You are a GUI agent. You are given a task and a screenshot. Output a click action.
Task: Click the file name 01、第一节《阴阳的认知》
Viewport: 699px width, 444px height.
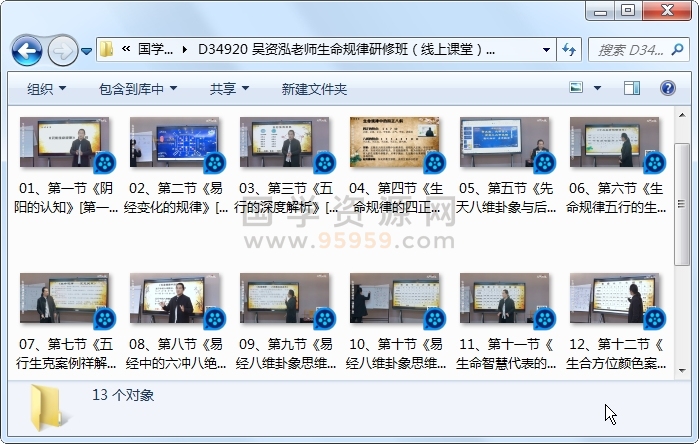[66, 197]
